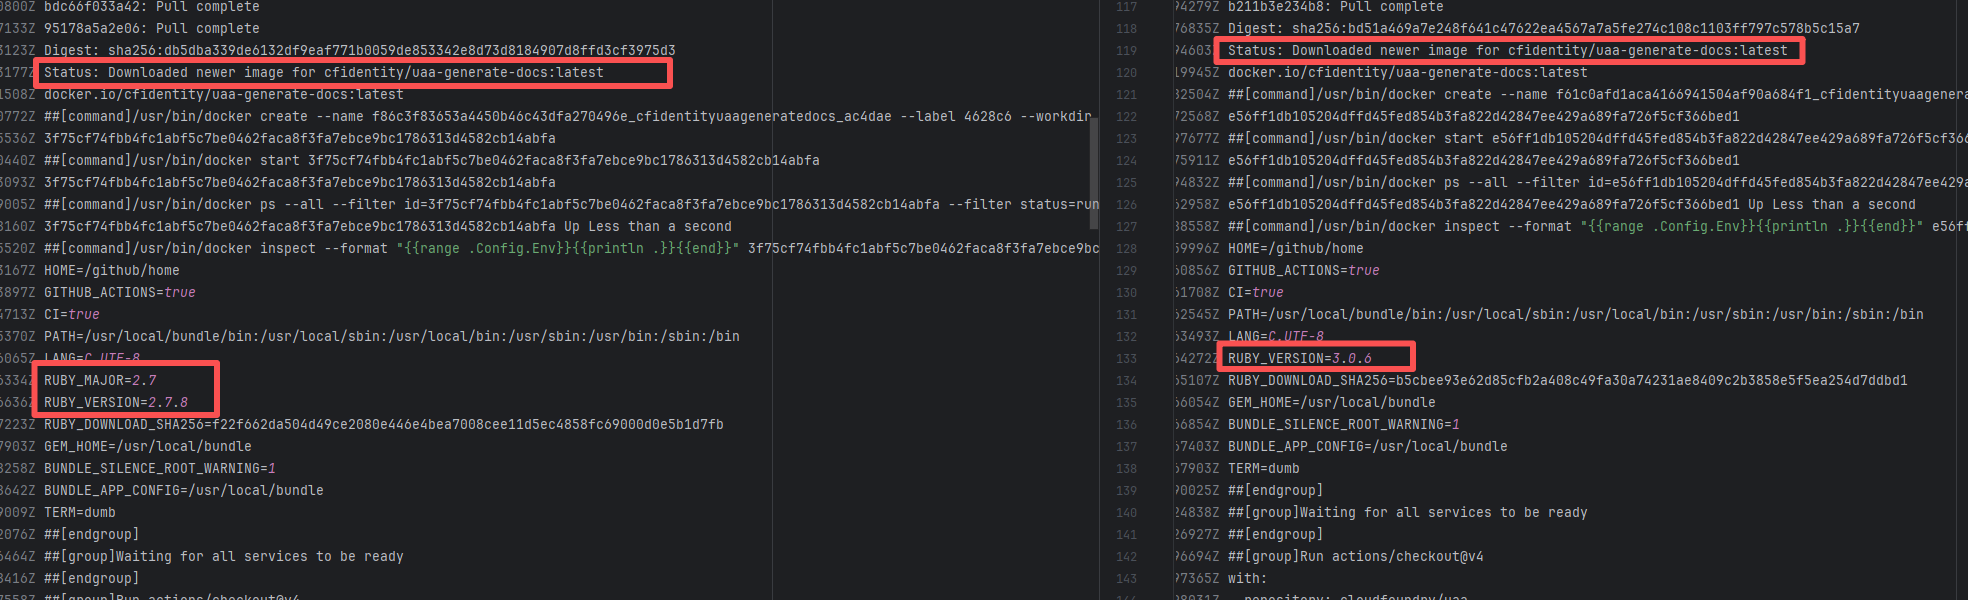Select the RUBY_MAJOR=2.7 line

coord(100,380)
